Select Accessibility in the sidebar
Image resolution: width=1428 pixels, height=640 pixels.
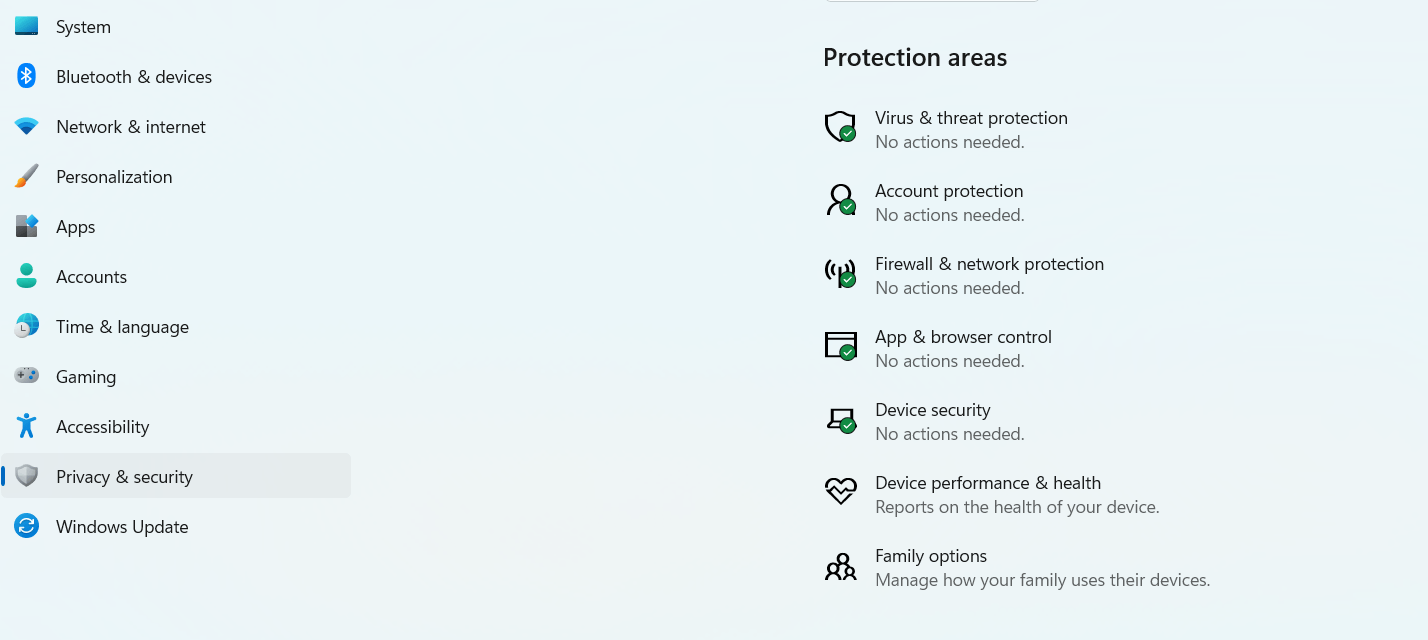pos(102,427)
